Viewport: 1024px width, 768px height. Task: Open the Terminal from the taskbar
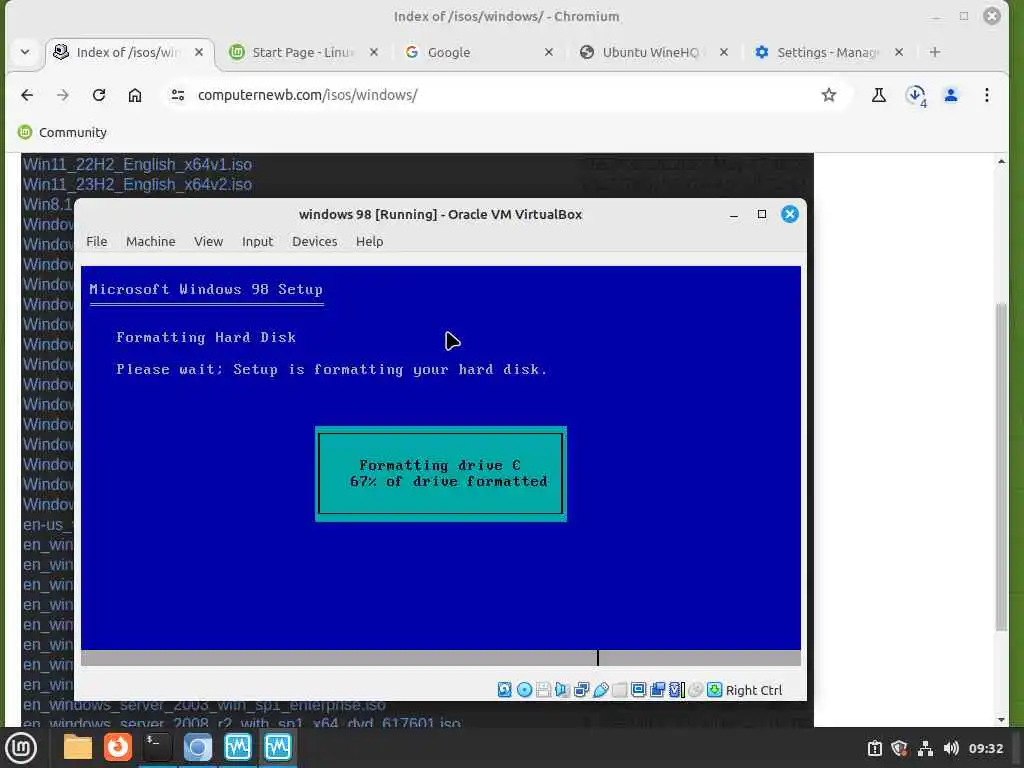(157, 747)
